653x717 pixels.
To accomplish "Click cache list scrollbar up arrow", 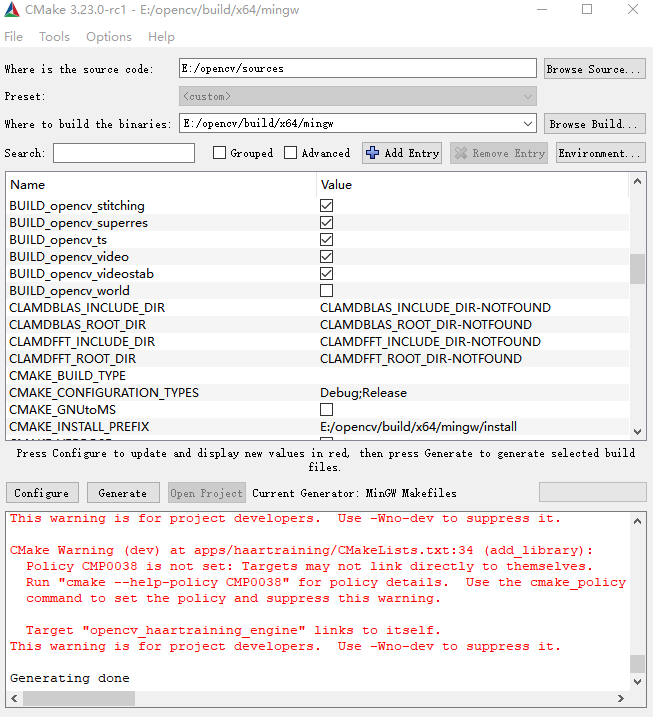I will tap(637, 182).
